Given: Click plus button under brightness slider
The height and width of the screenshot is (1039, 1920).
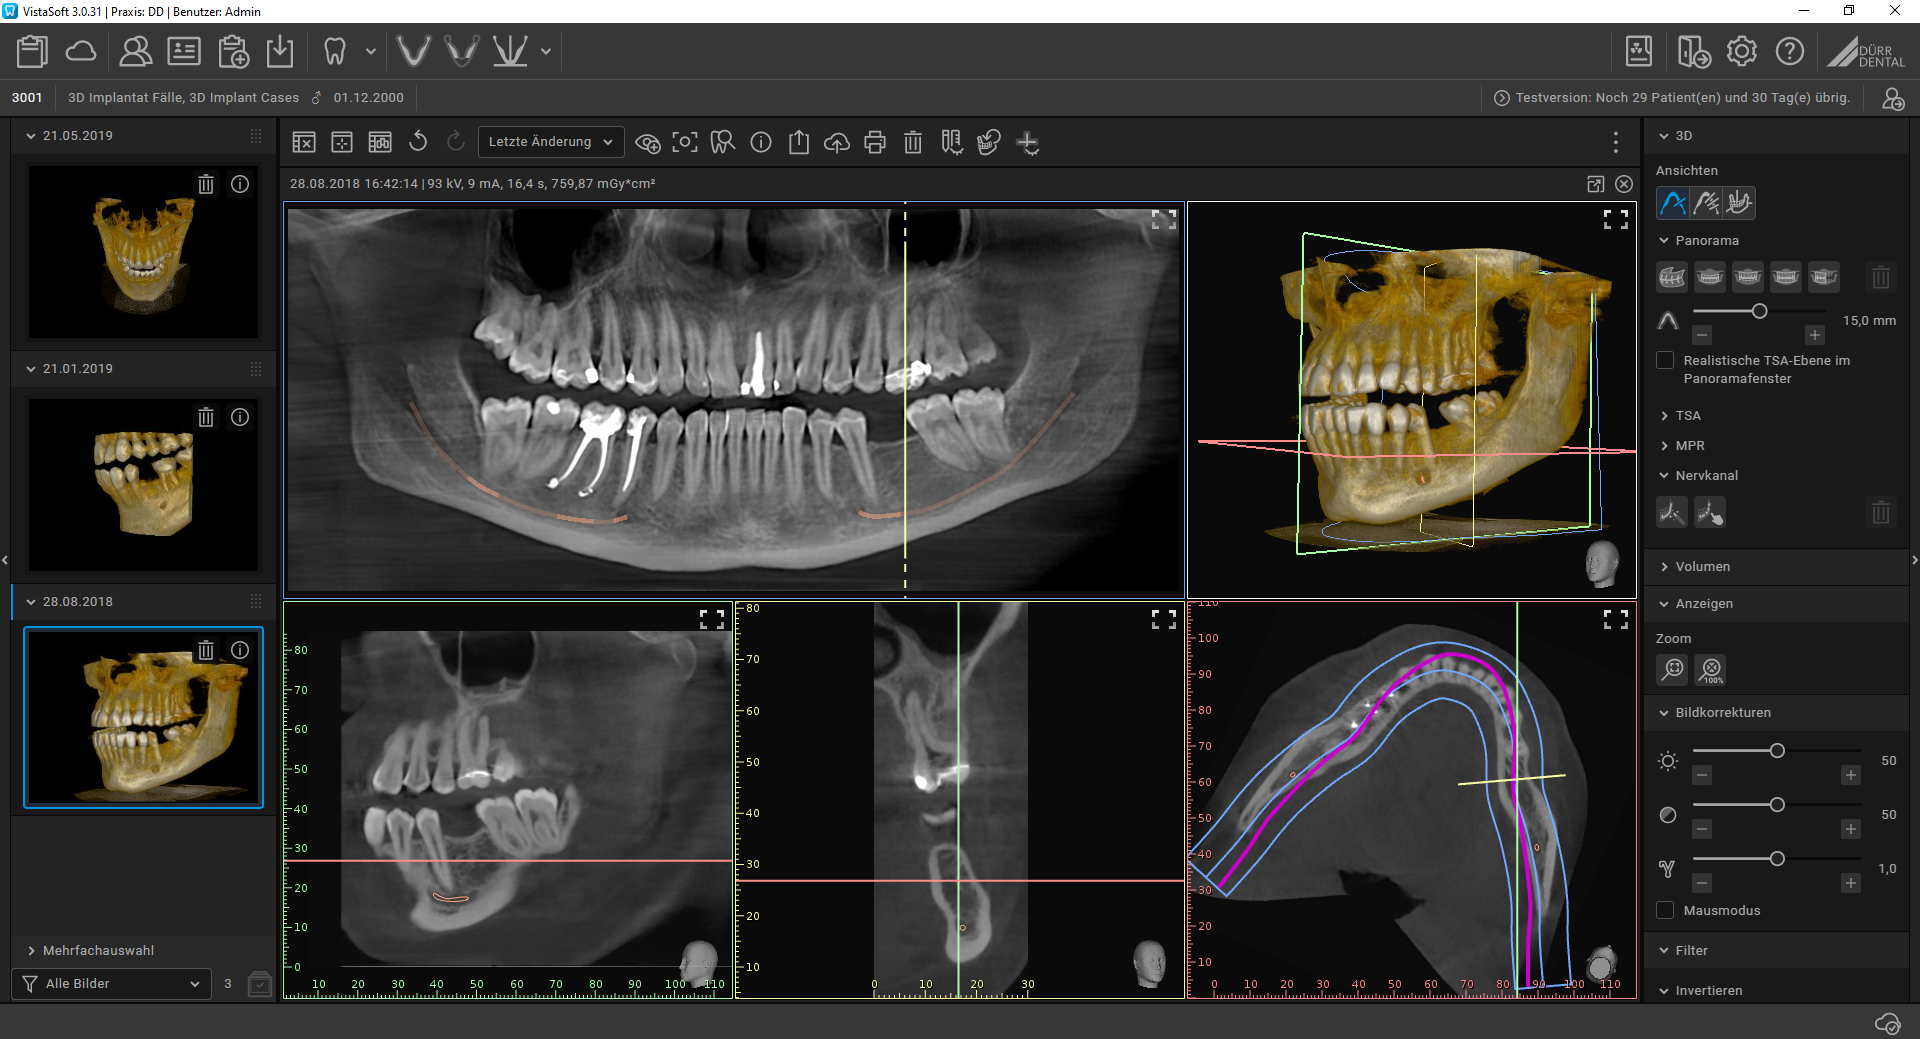Looking at the screenshot, I should [x=1850, y=775].
